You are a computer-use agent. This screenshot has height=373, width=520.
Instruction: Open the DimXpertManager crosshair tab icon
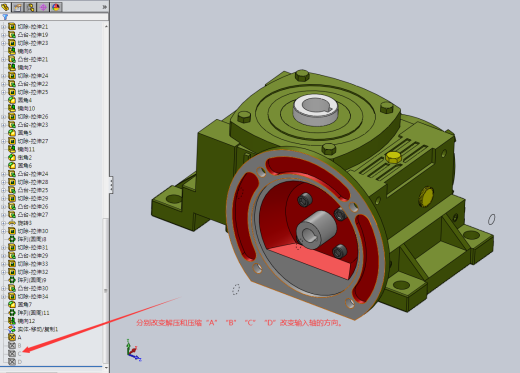point(43,7)
